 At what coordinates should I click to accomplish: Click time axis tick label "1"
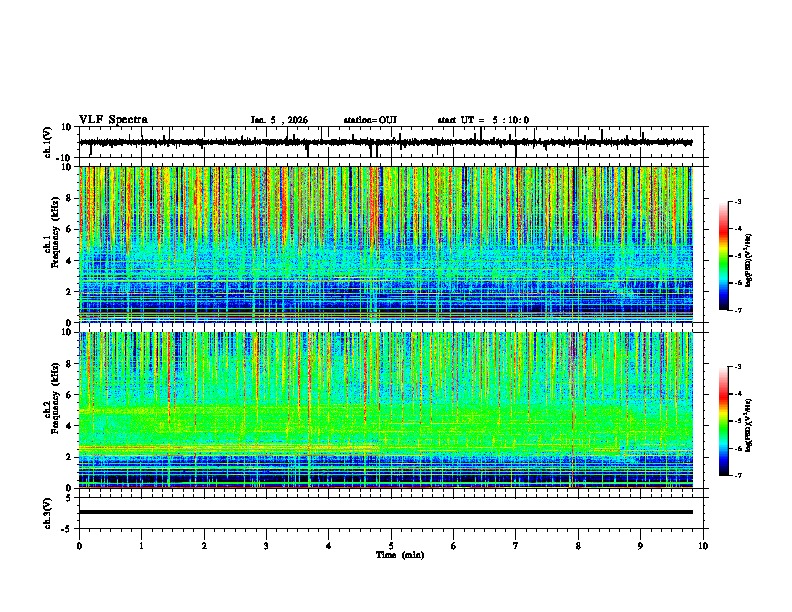pos(142,546)
